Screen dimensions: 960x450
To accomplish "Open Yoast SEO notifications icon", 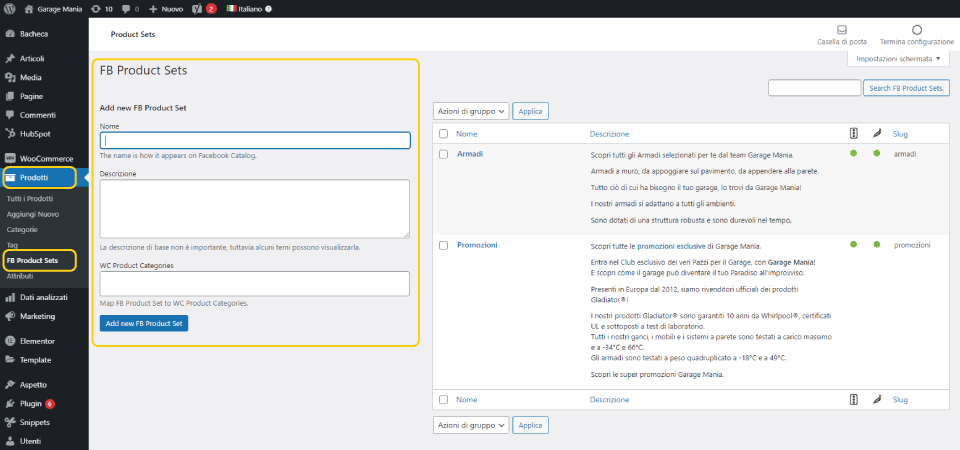I will pos(204,9).
